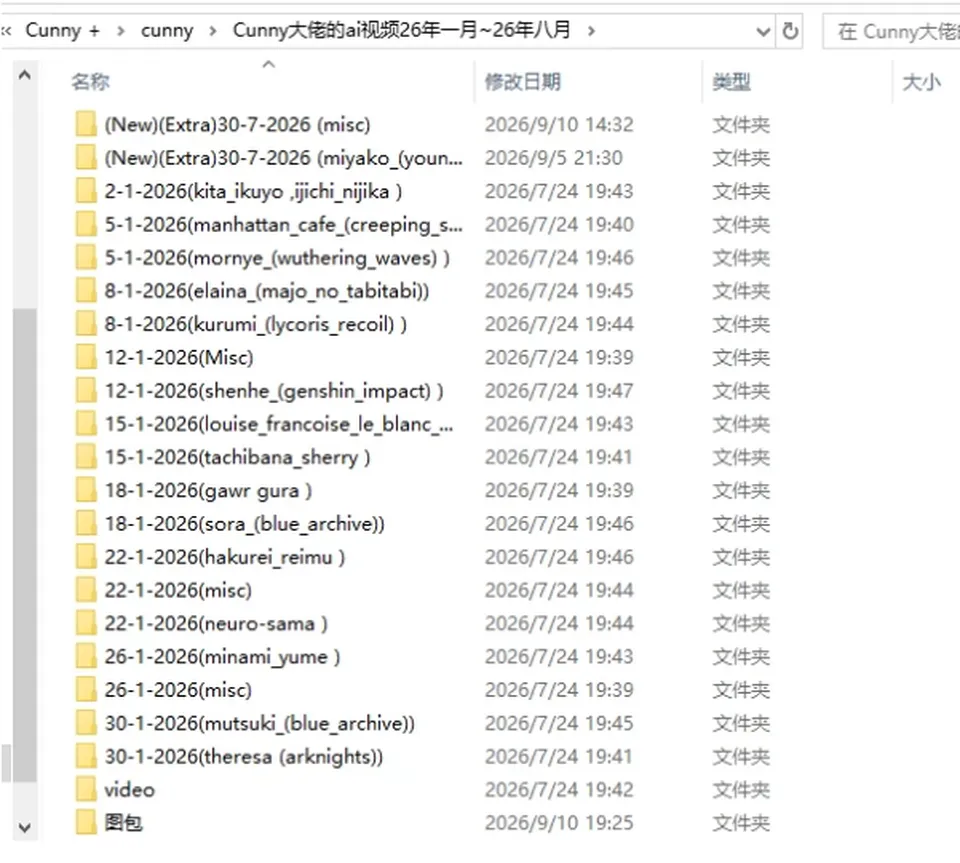Click the date "2026/9/5 21:30"

point(553,158)
